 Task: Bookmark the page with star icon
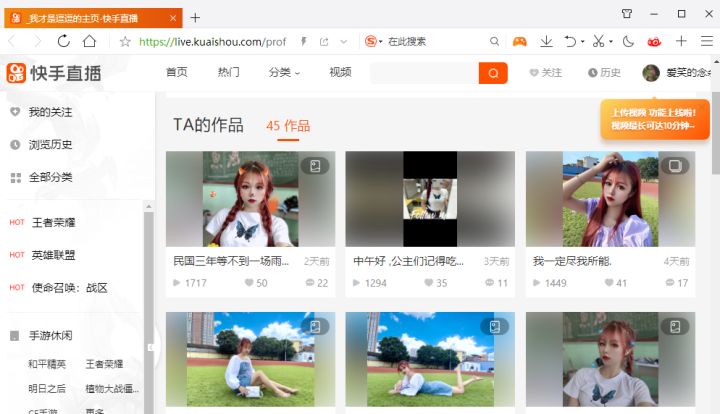[125, 42]
